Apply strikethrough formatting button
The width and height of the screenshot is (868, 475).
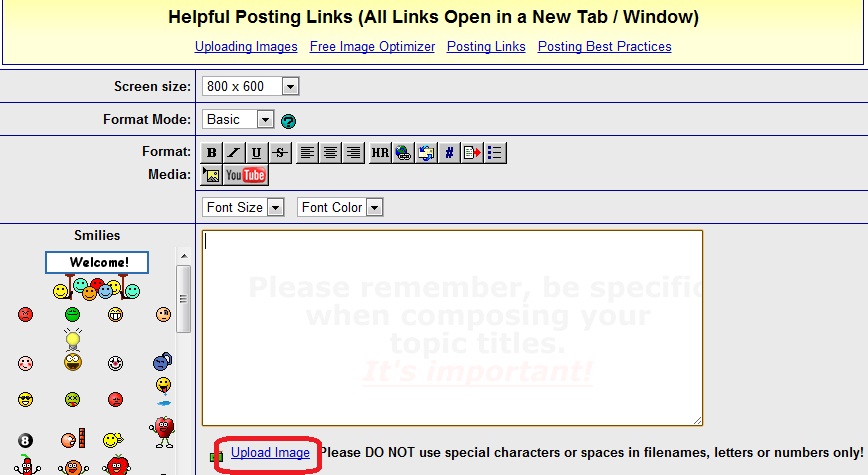coord(281,152)
